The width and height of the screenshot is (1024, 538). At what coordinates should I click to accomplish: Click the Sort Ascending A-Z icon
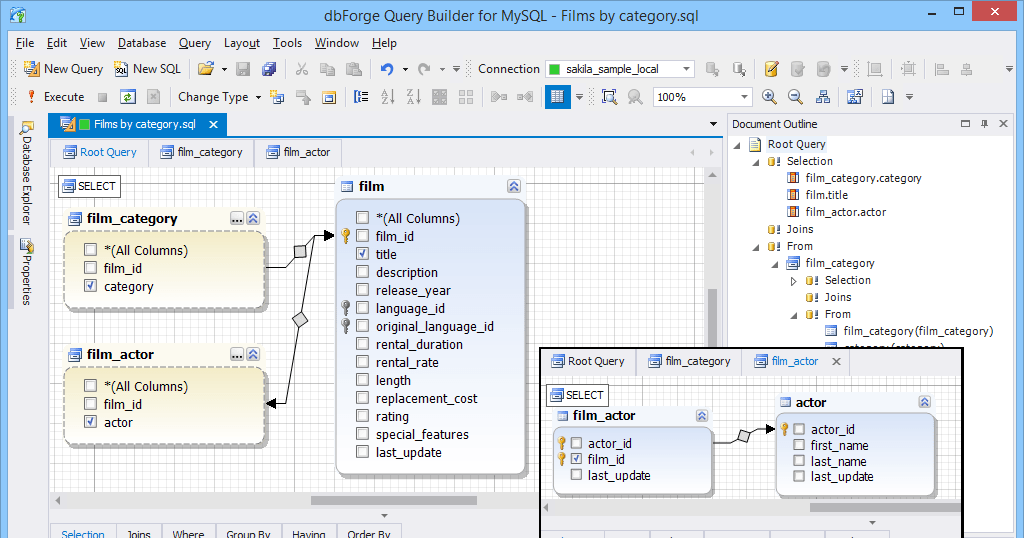387,97
